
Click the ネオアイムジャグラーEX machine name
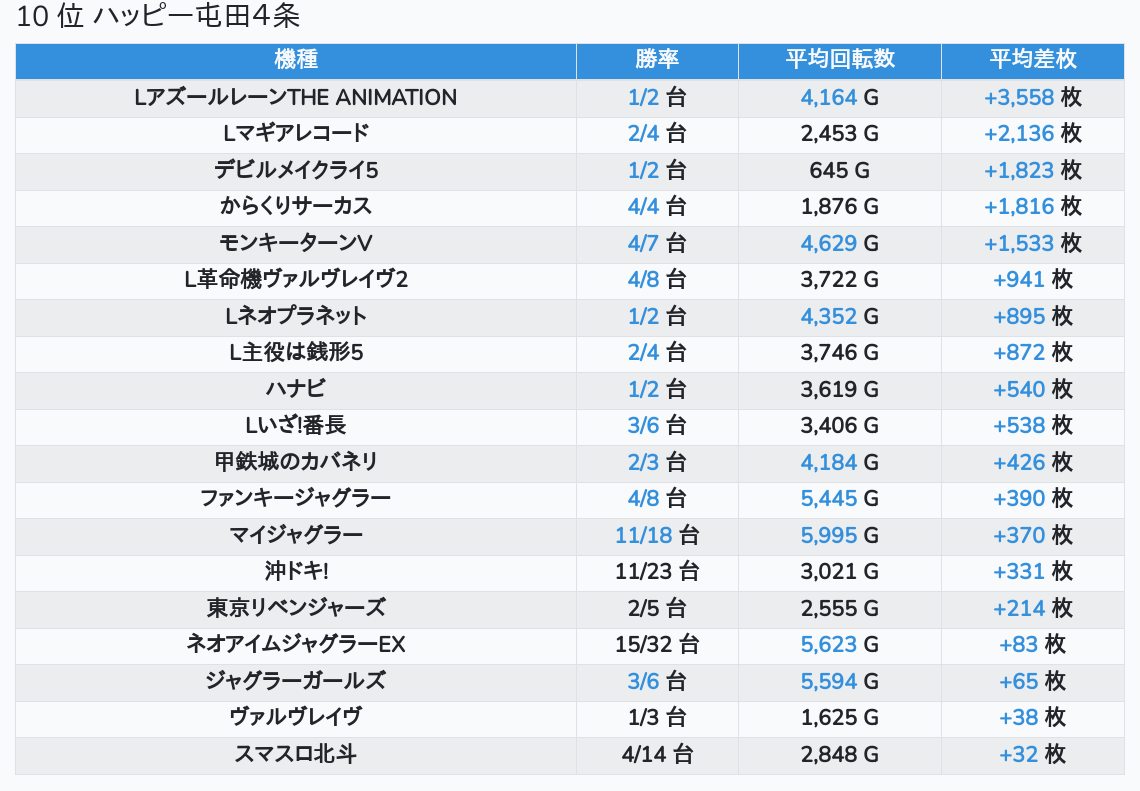296,644
